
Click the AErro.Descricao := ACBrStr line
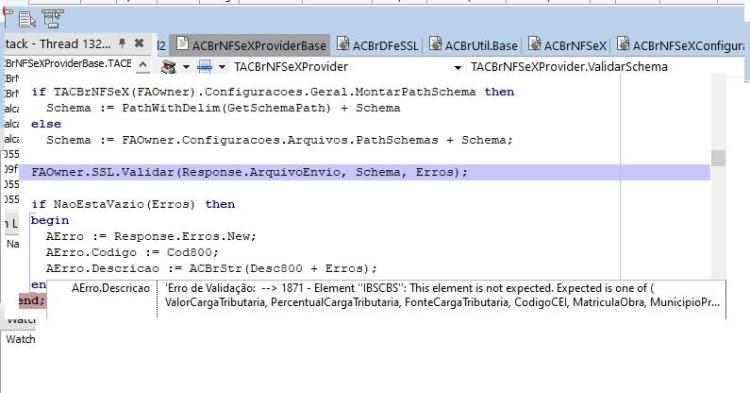tap(211, 268)
